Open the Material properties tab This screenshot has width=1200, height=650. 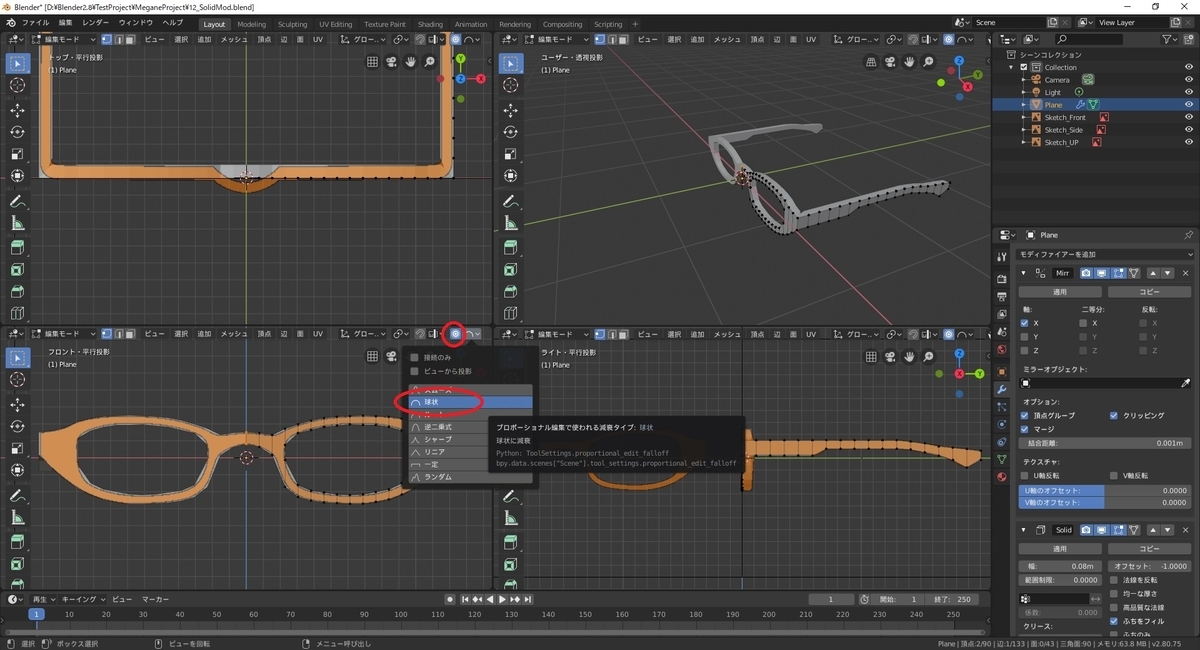point(1001,477)
